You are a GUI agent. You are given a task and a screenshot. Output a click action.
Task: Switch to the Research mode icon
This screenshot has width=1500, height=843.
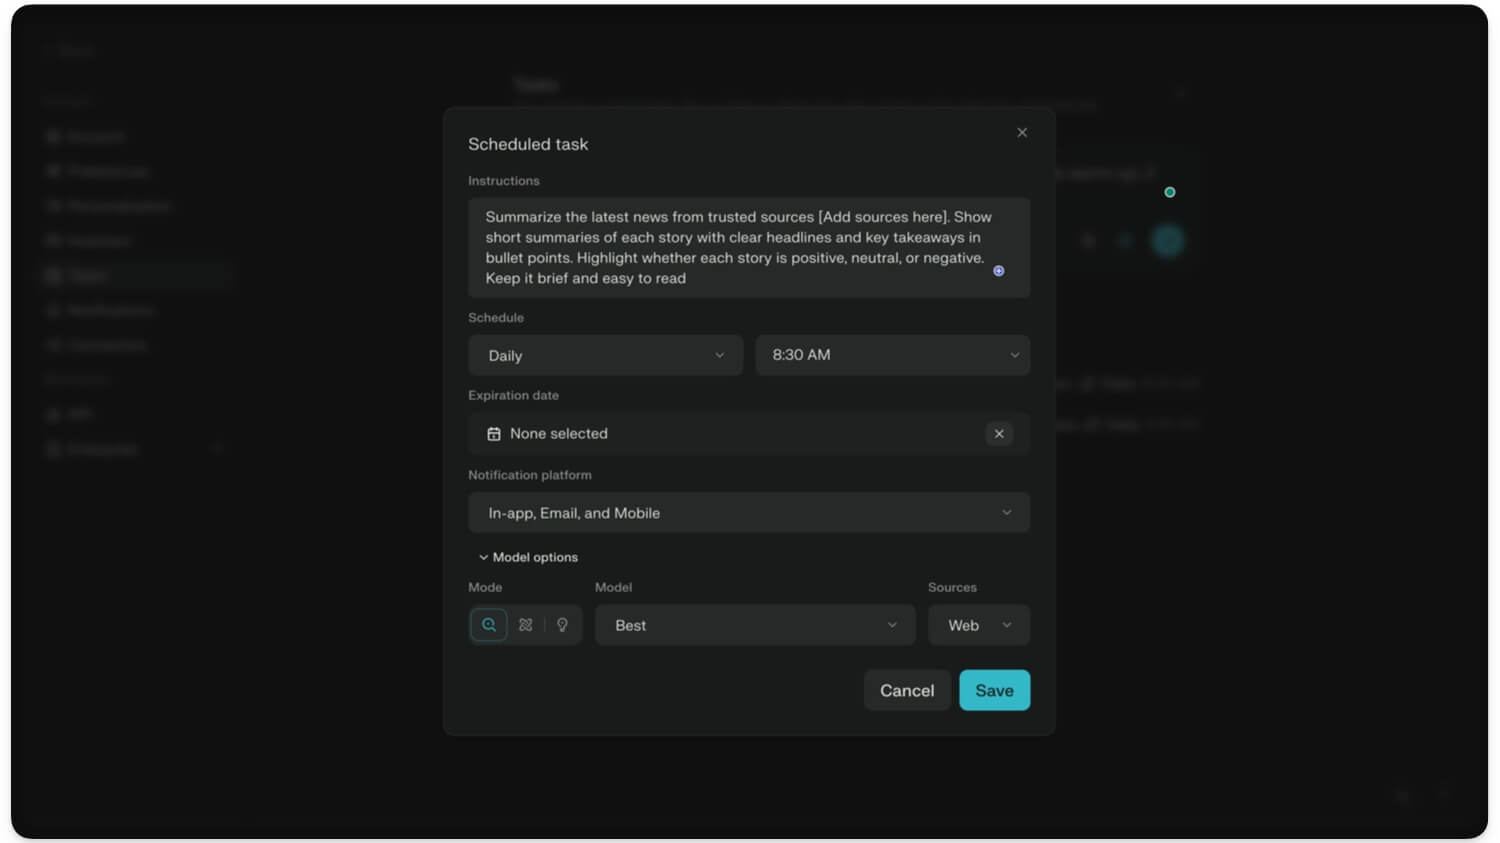[526, 625]
